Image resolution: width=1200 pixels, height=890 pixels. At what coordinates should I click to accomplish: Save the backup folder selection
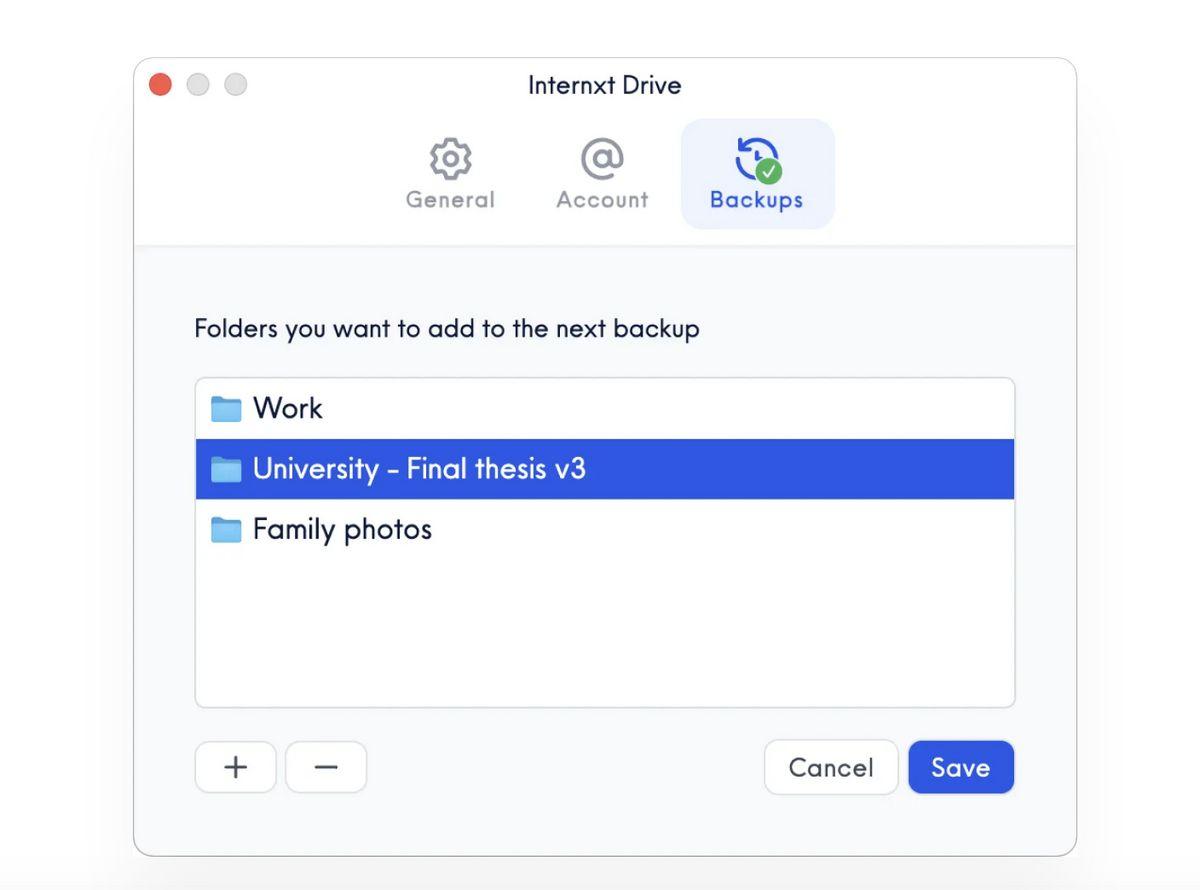tap(961, 767)
